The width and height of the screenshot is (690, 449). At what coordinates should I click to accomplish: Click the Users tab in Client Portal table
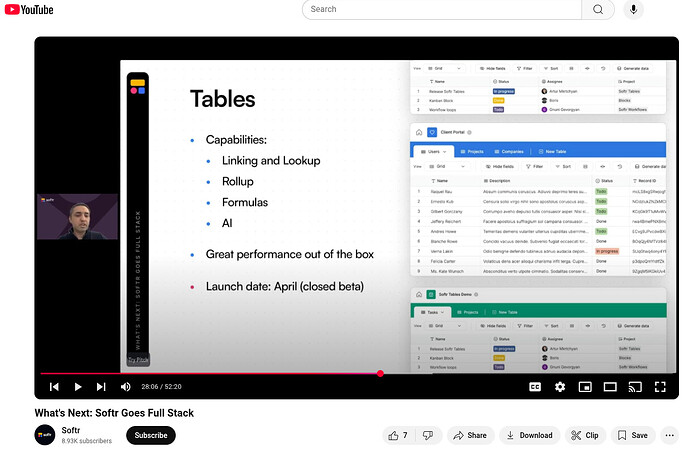433,151
